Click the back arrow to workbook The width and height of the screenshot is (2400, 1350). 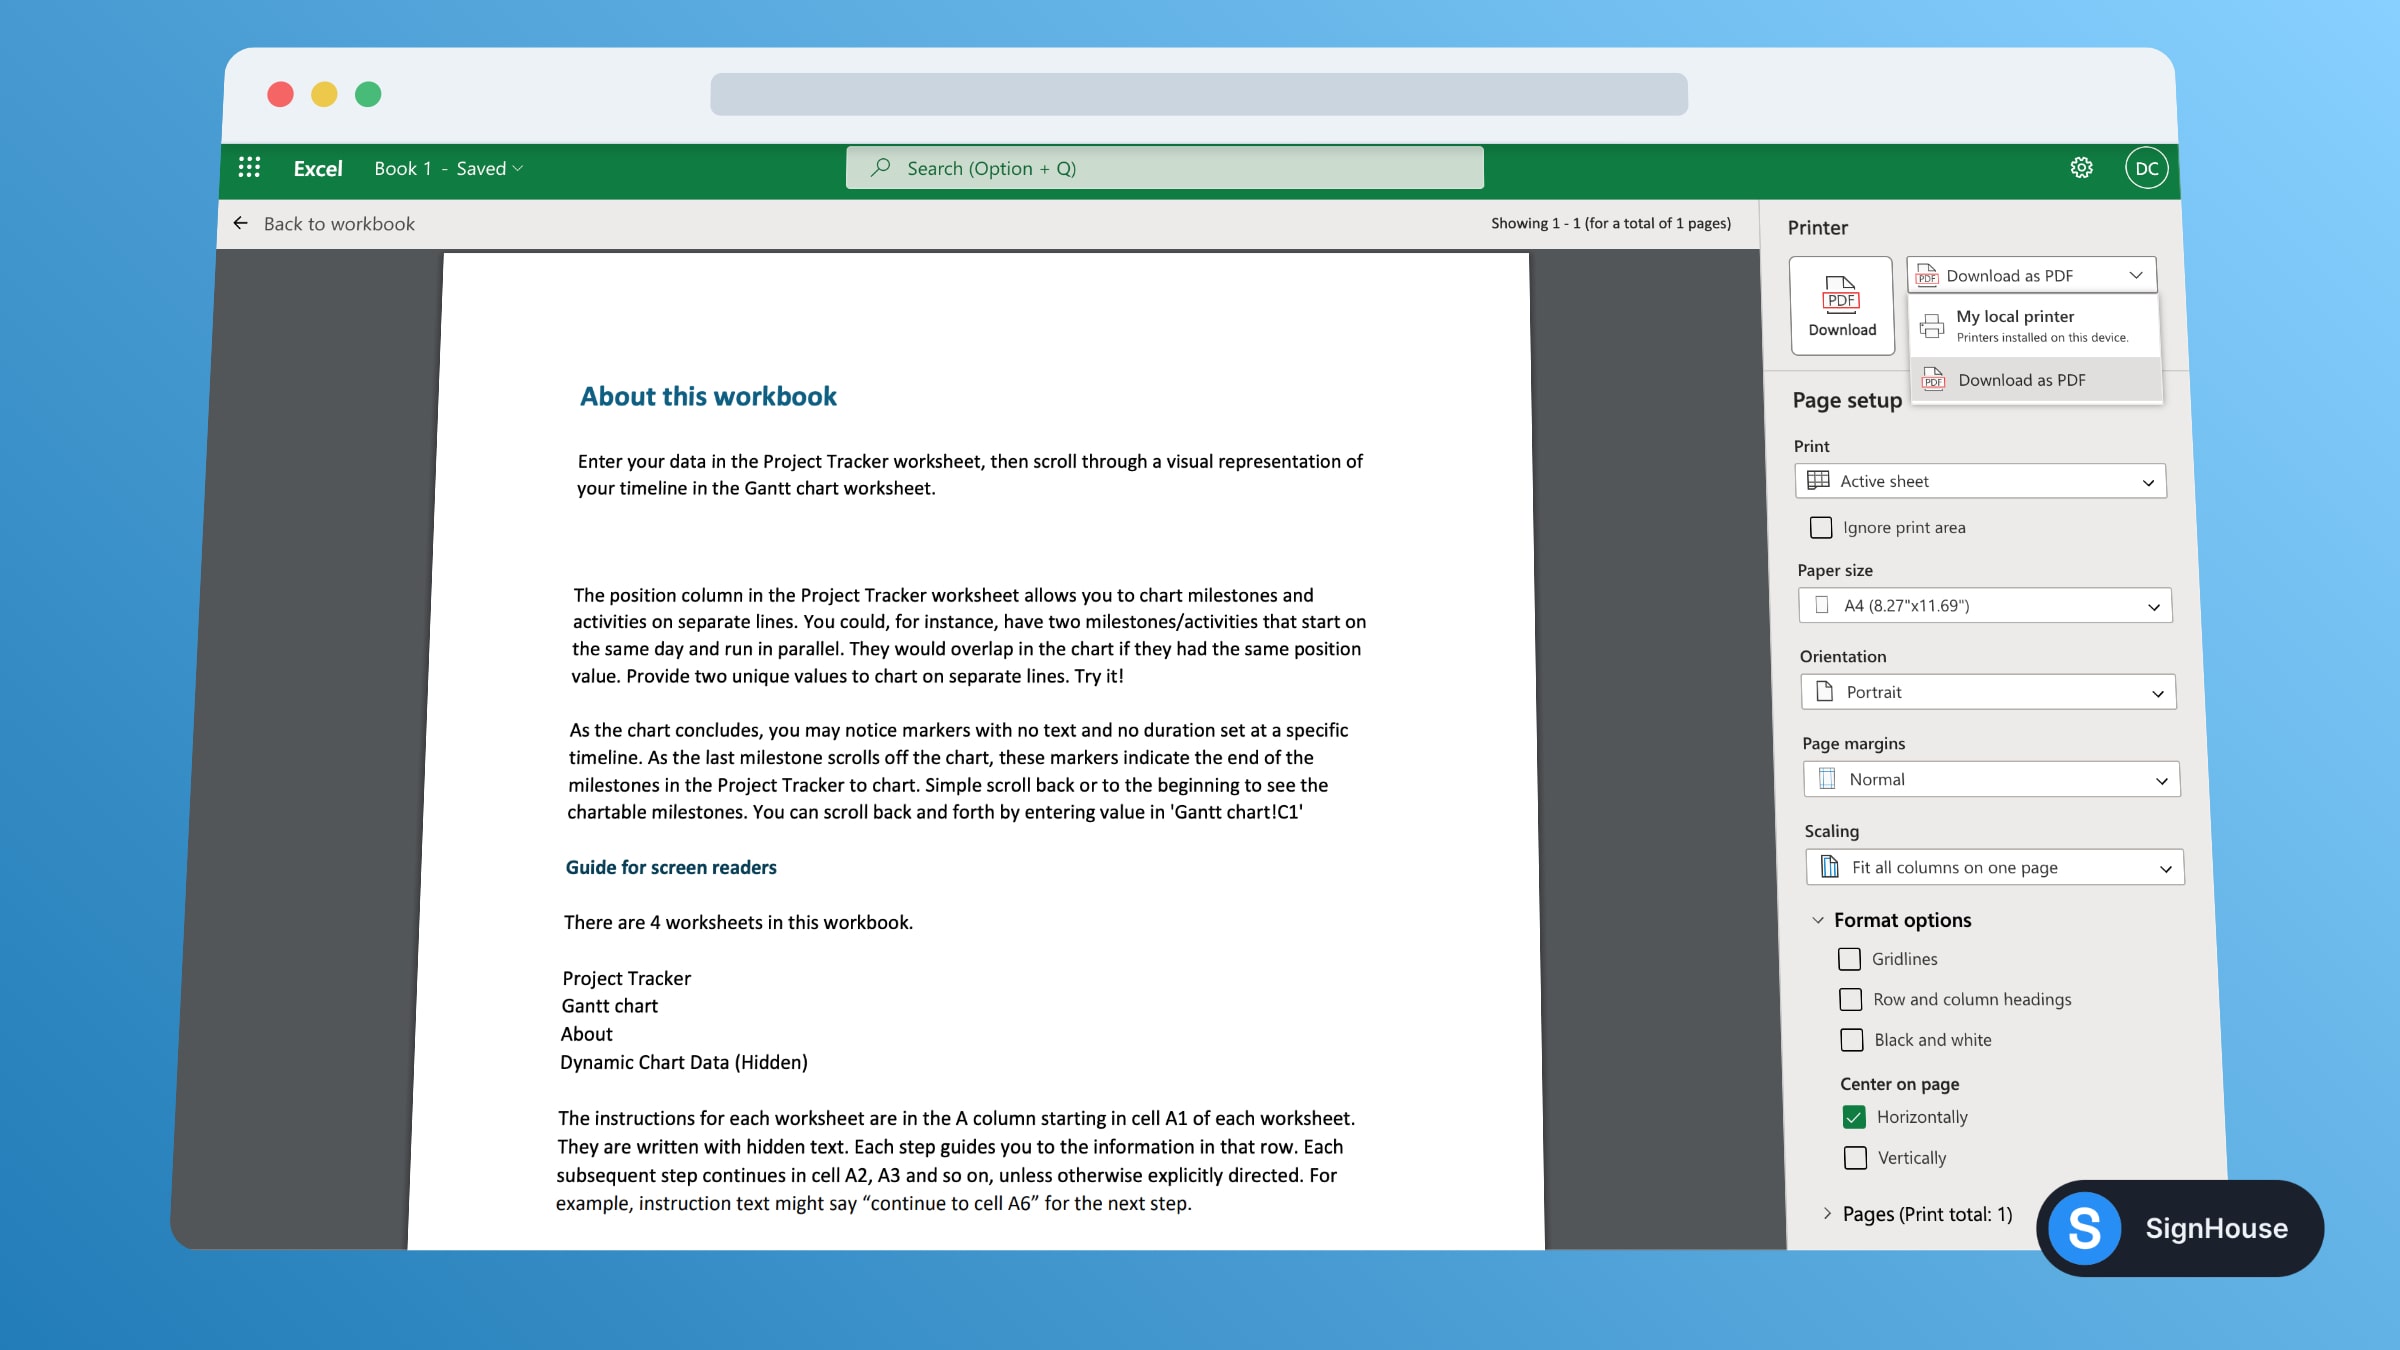pyautogui.click(x=240, y=223)
